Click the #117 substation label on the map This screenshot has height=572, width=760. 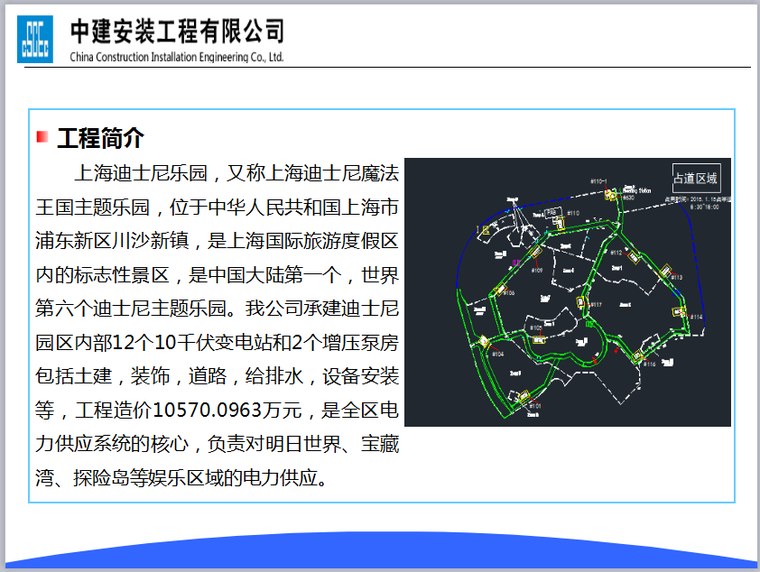(x=596, y=304)
